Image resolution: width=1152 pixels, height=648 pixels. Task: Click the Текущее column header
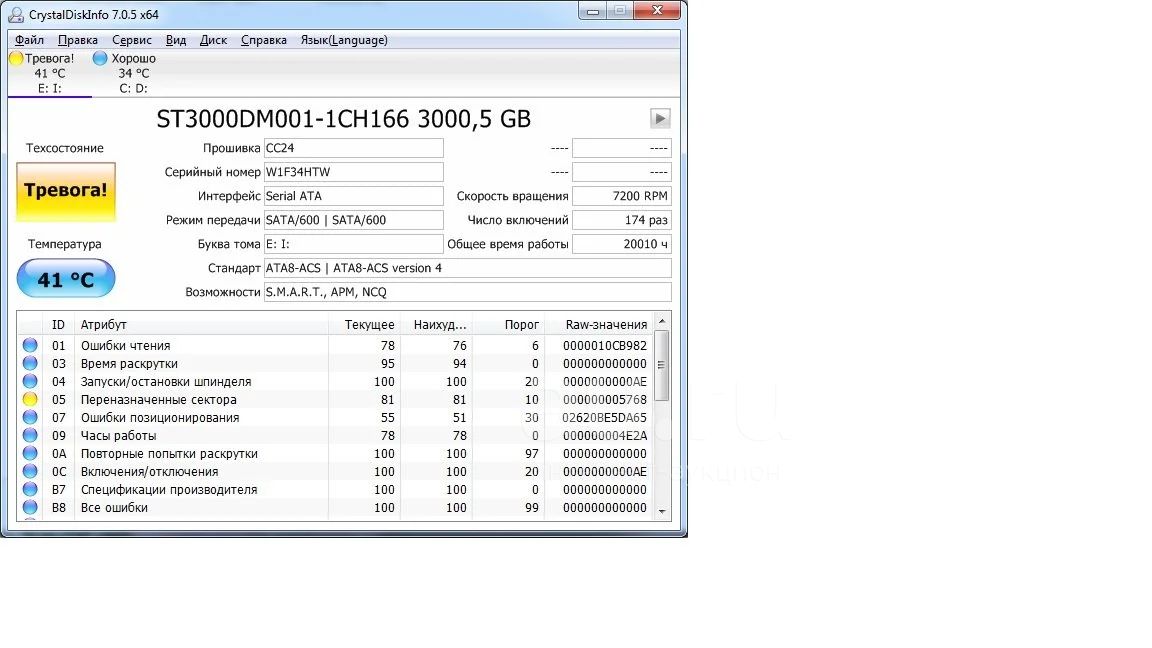[364, 324]
